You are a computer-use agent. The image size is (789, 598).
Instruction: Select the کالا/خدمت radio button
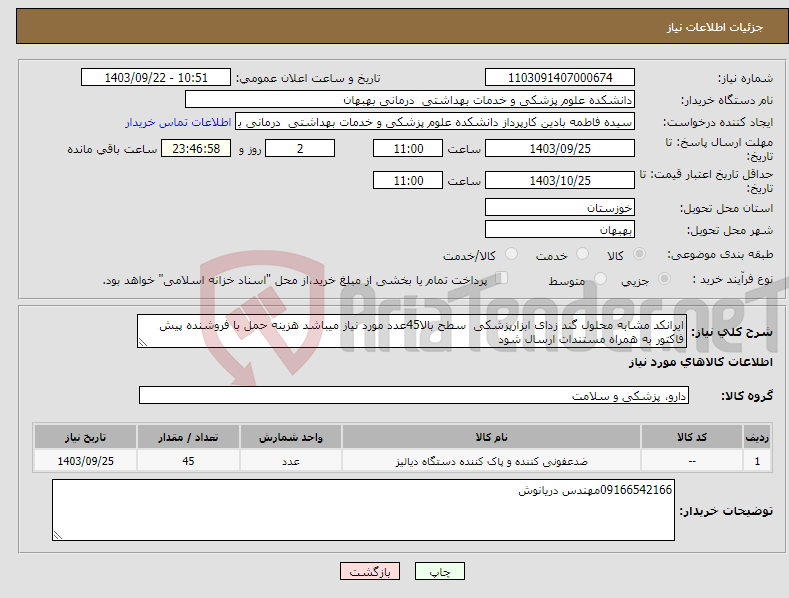pos(511,254)
